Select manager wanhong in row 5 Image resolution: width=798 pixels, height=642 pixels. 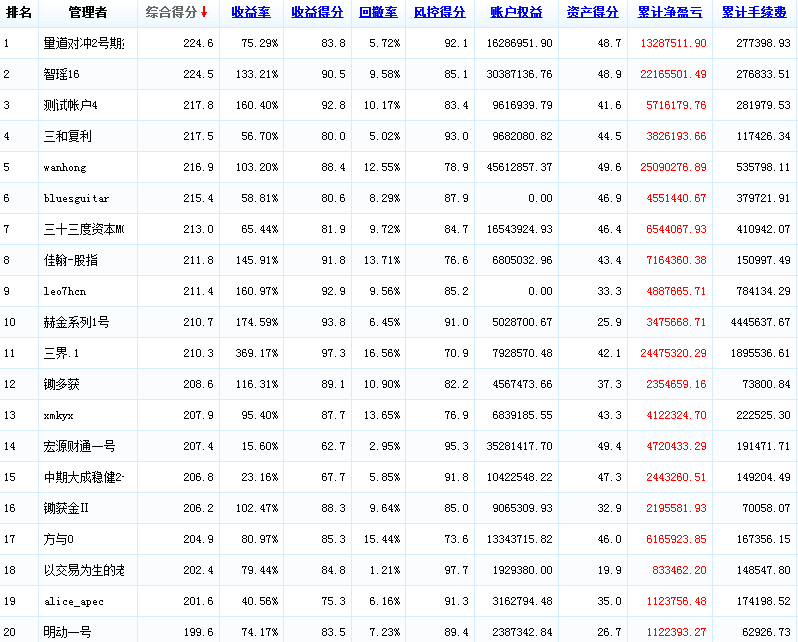[x=66, y=167]
